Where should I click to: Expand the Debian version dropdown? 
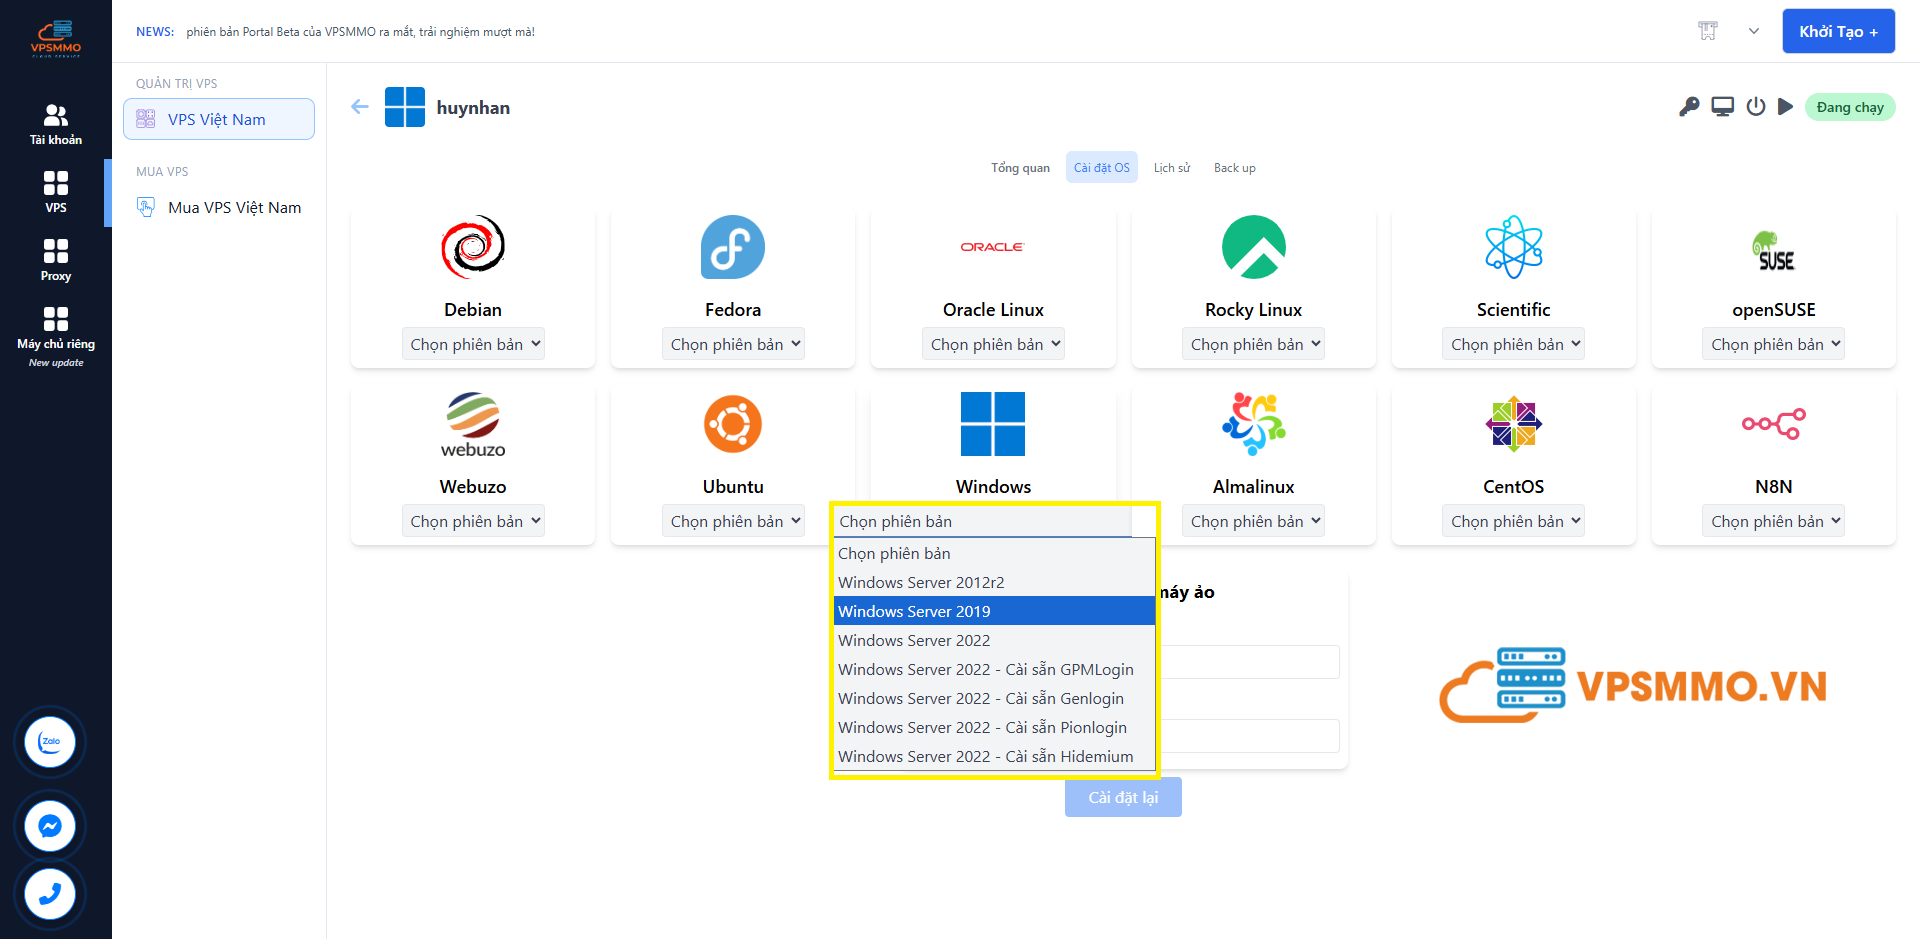click(474, 344)
